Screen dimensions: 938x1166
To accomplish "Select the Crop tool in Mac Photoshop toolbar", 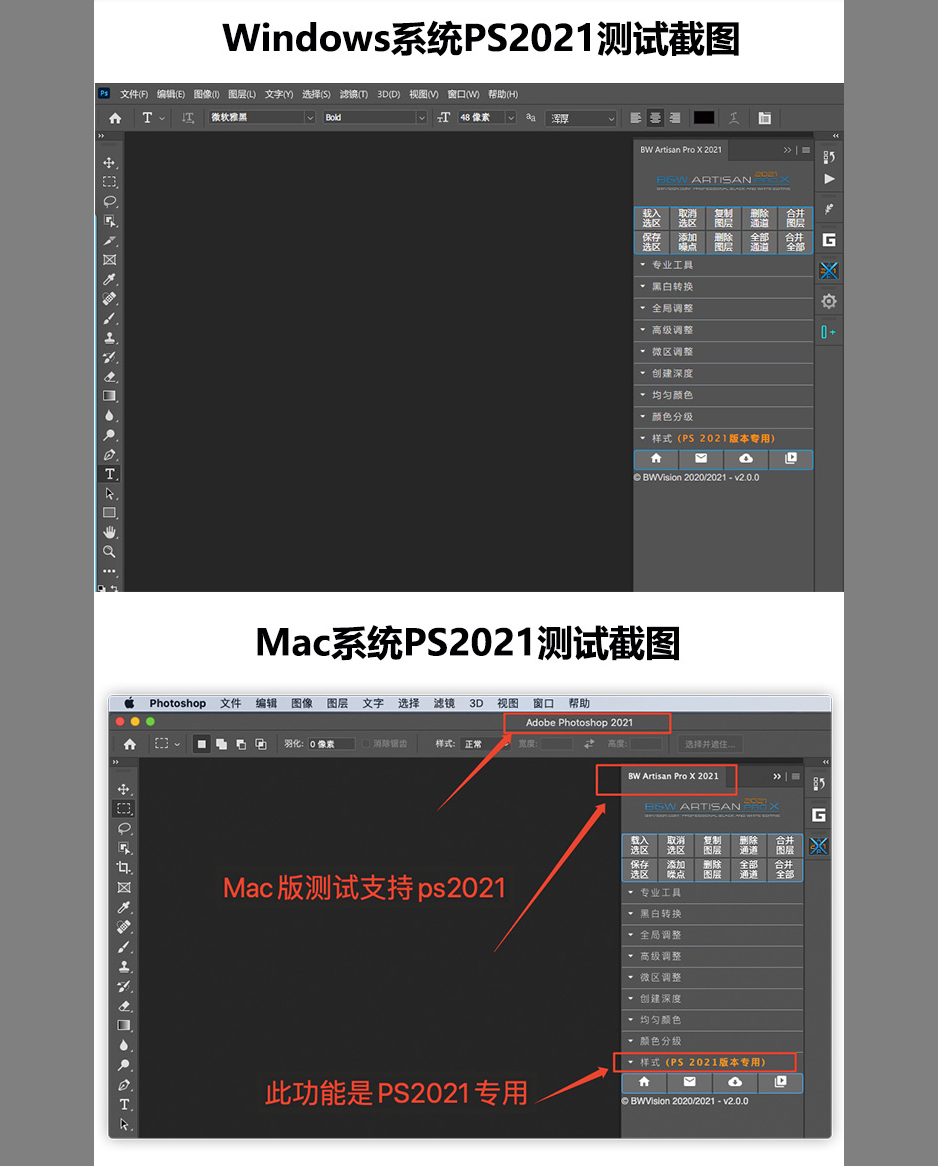I will (x=123, y=868).
